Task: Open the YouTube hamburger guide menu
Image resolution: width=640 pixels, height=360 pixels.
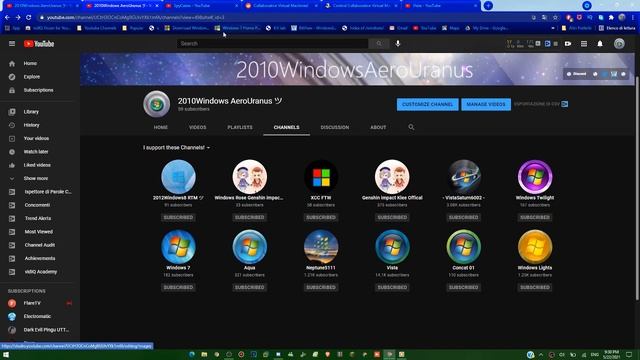Action: coord(12,44)
